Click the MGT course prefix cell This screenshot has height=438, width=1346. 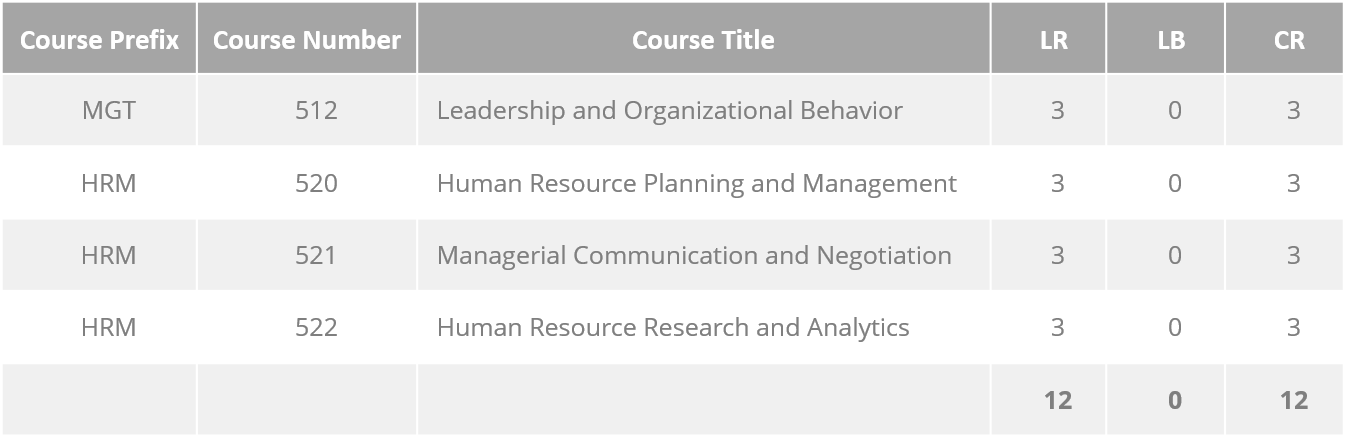point(108,110)
